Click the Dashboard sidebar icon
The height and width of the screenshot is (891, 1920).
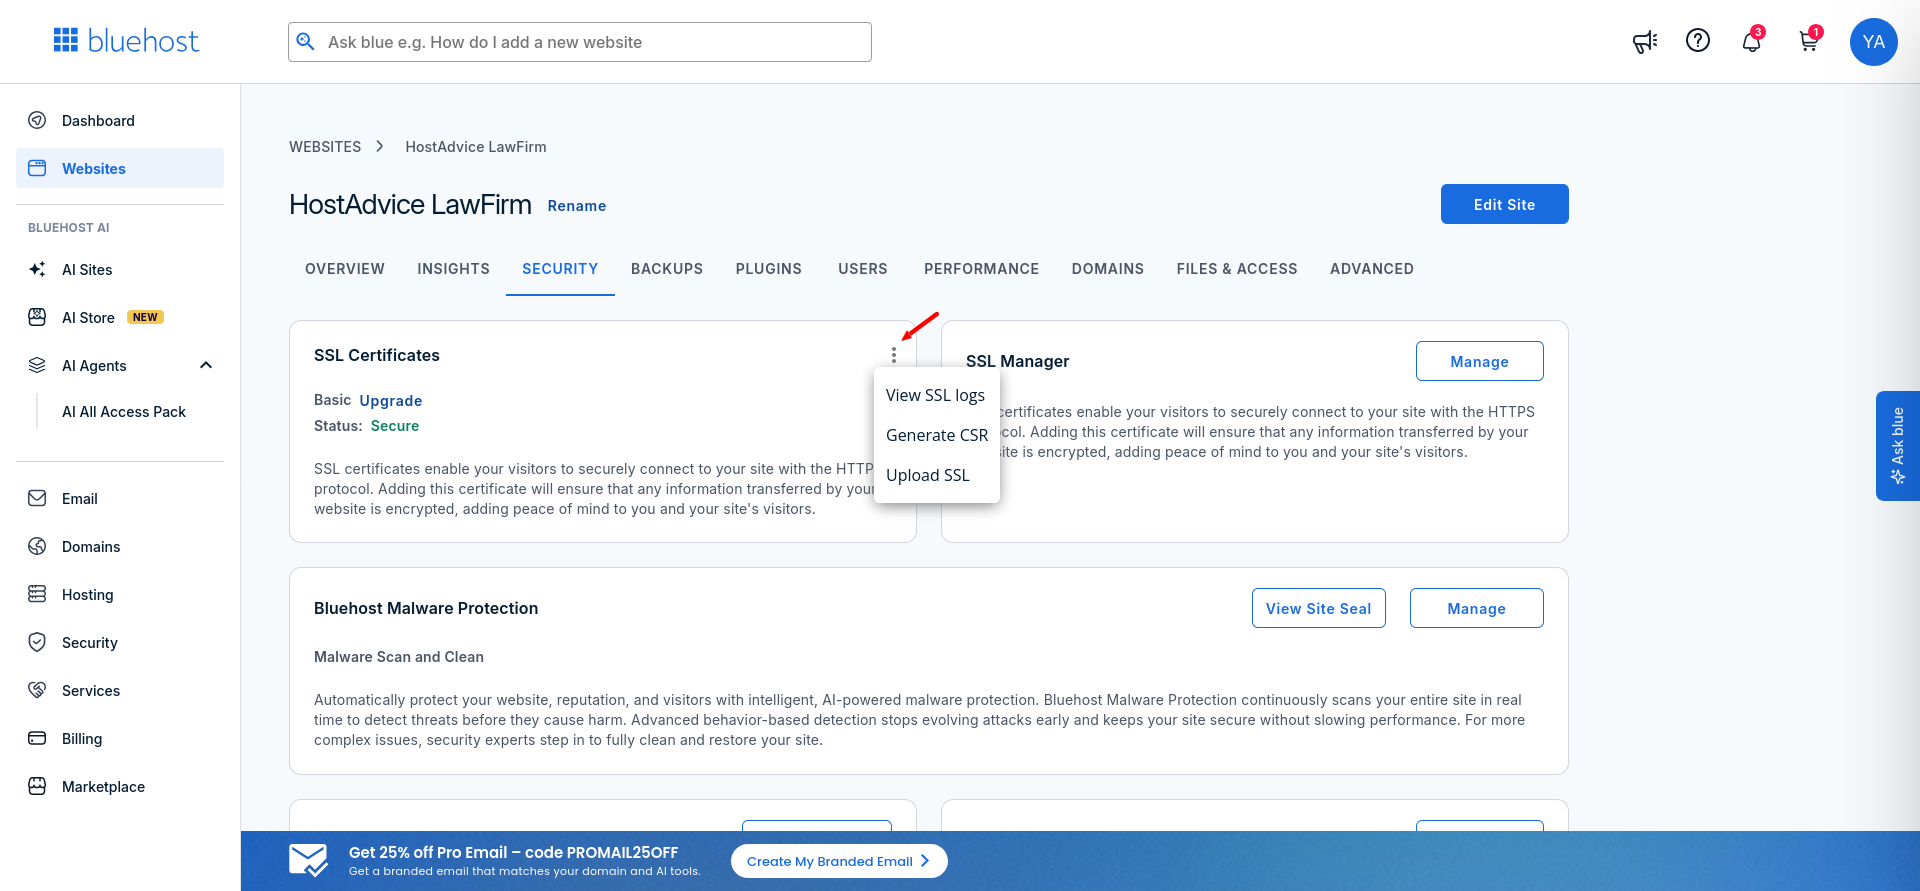click(x=37, y=120)
